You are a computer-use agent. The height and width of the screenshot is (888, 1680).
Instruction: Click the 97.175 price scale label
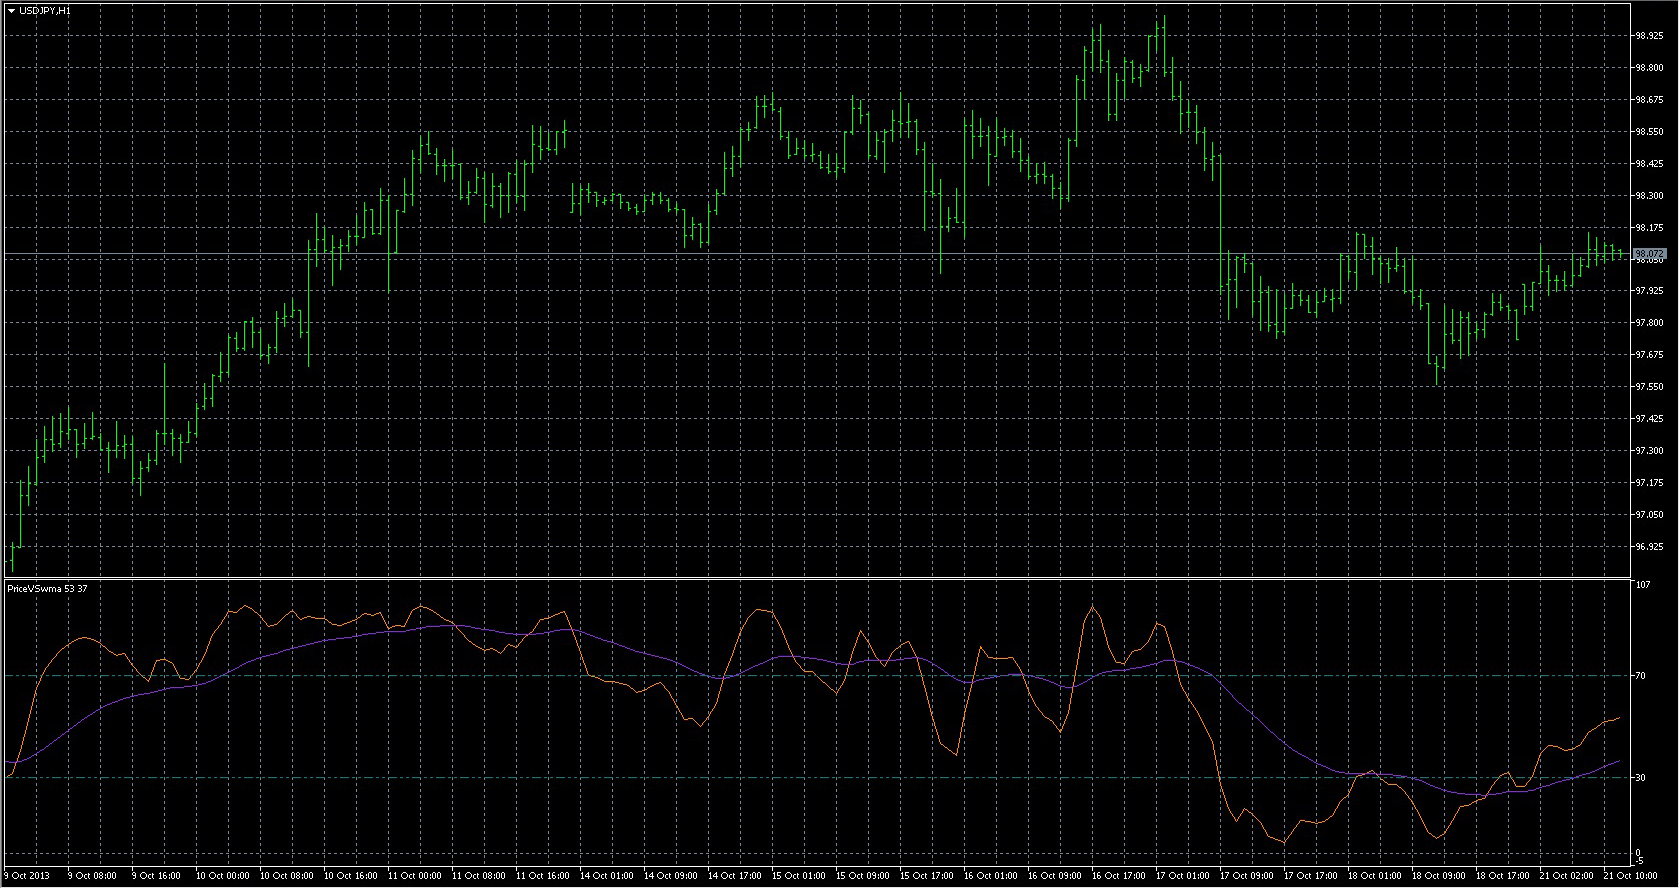point(1648,483)
